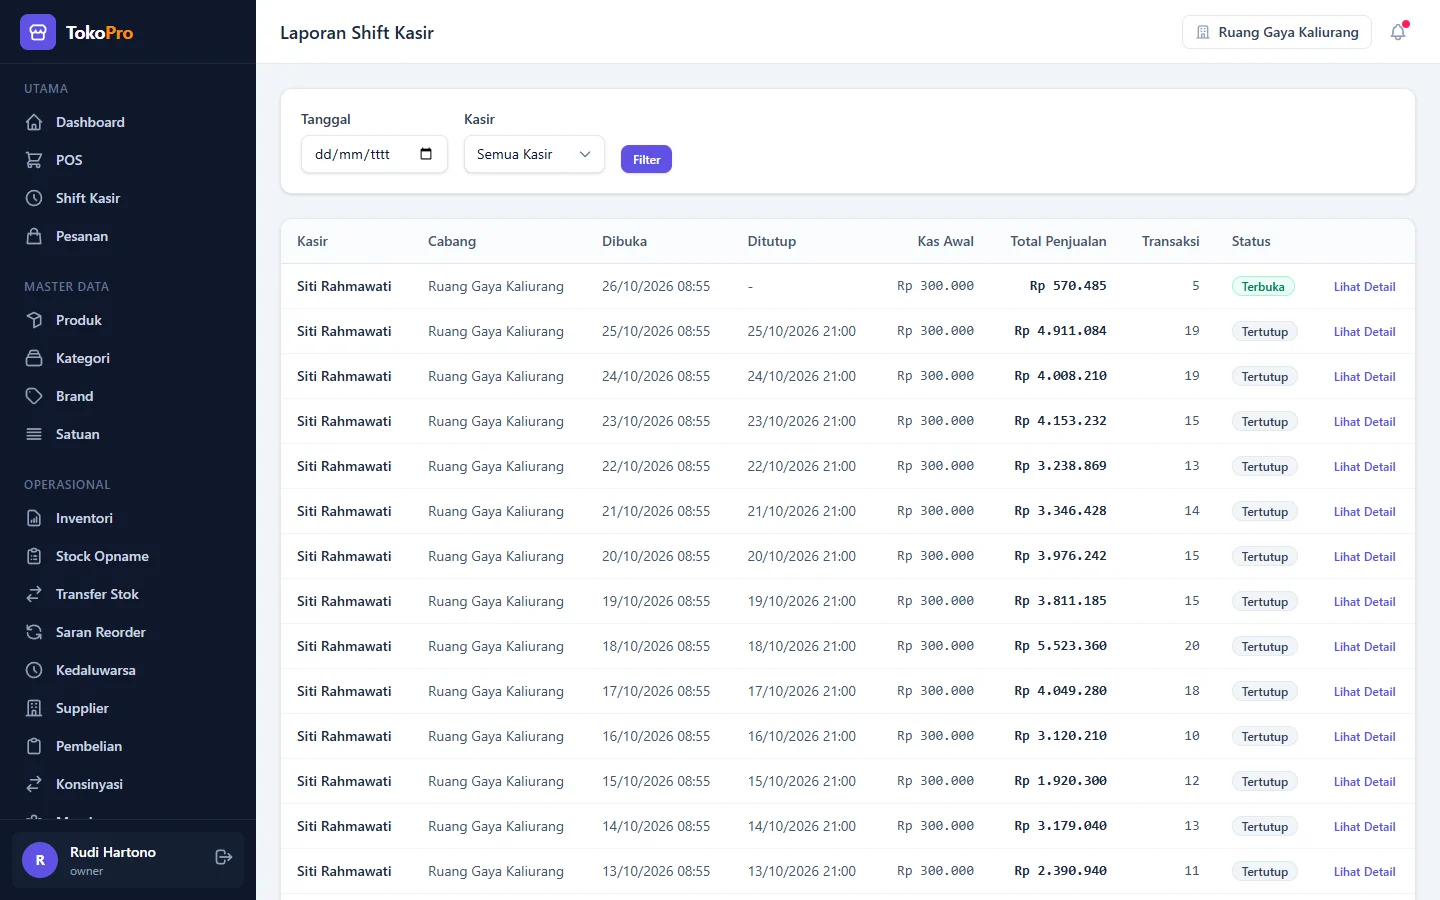This screenshot has width=1440, height=900.
Task: Click the Stock Opname clipboard icon
Action: [34, 556]
